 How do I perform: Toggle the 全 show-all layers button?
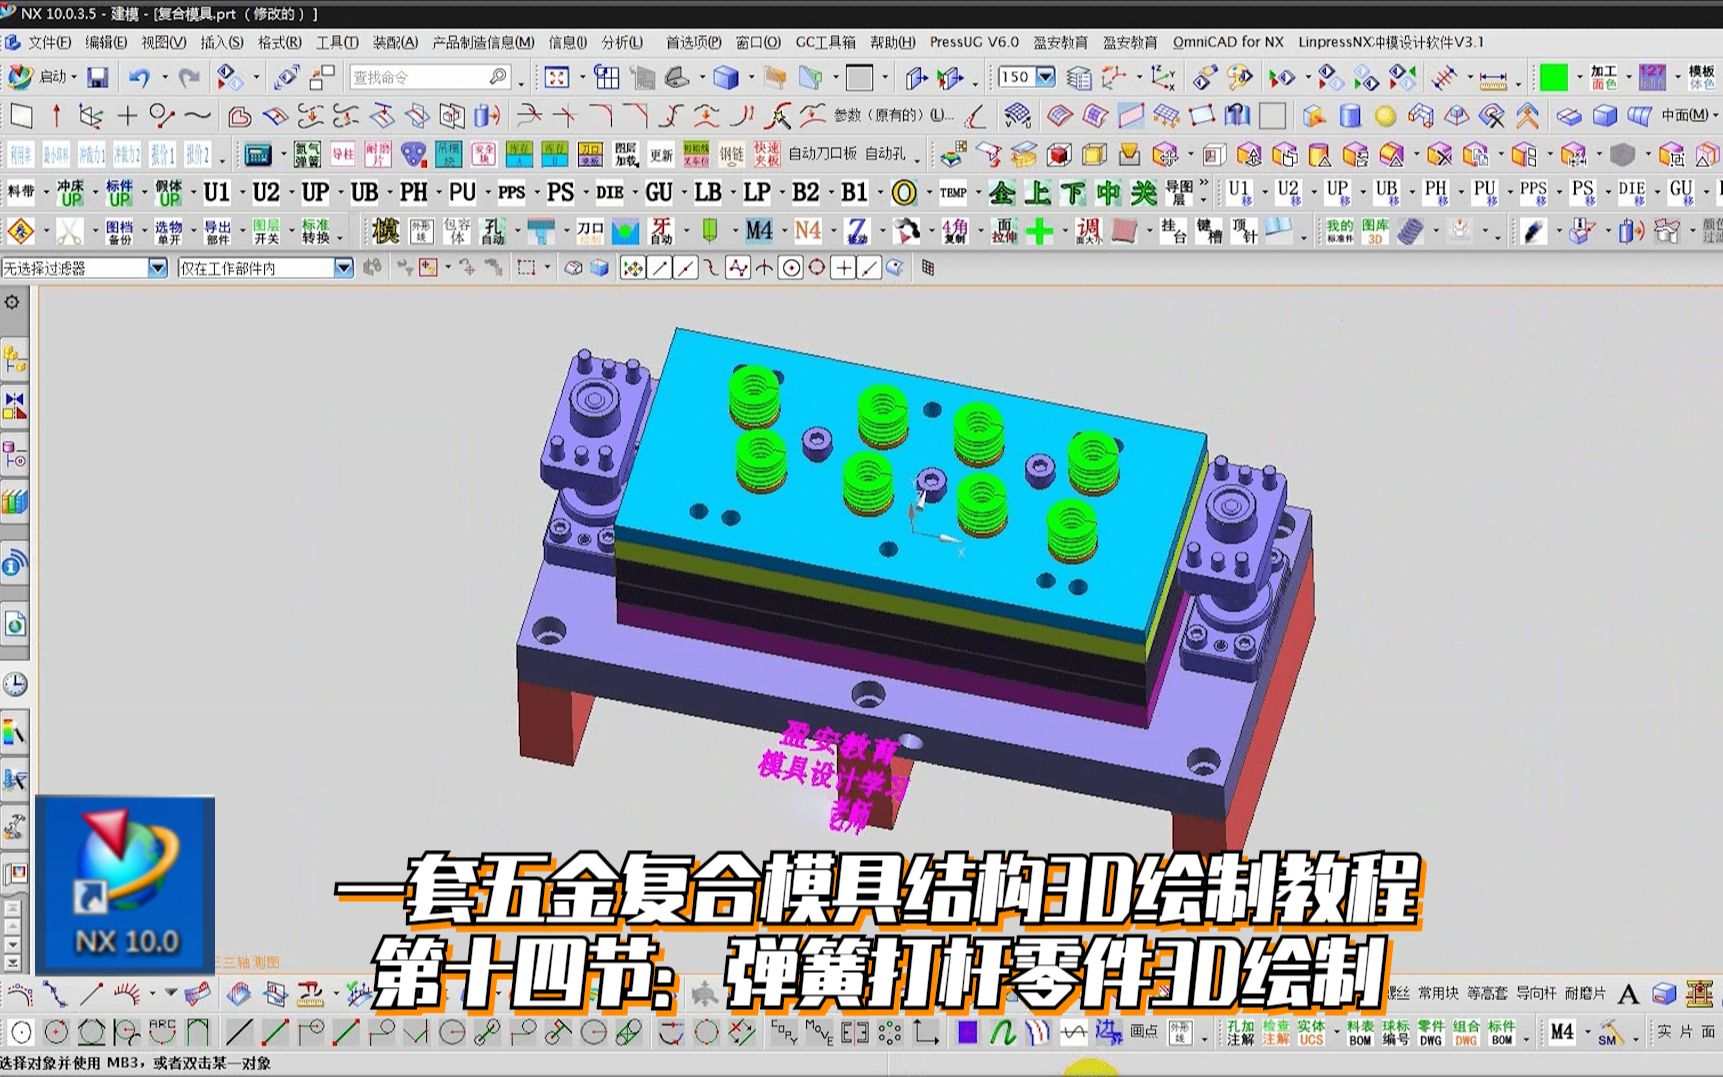click(x=1002, y=192)
